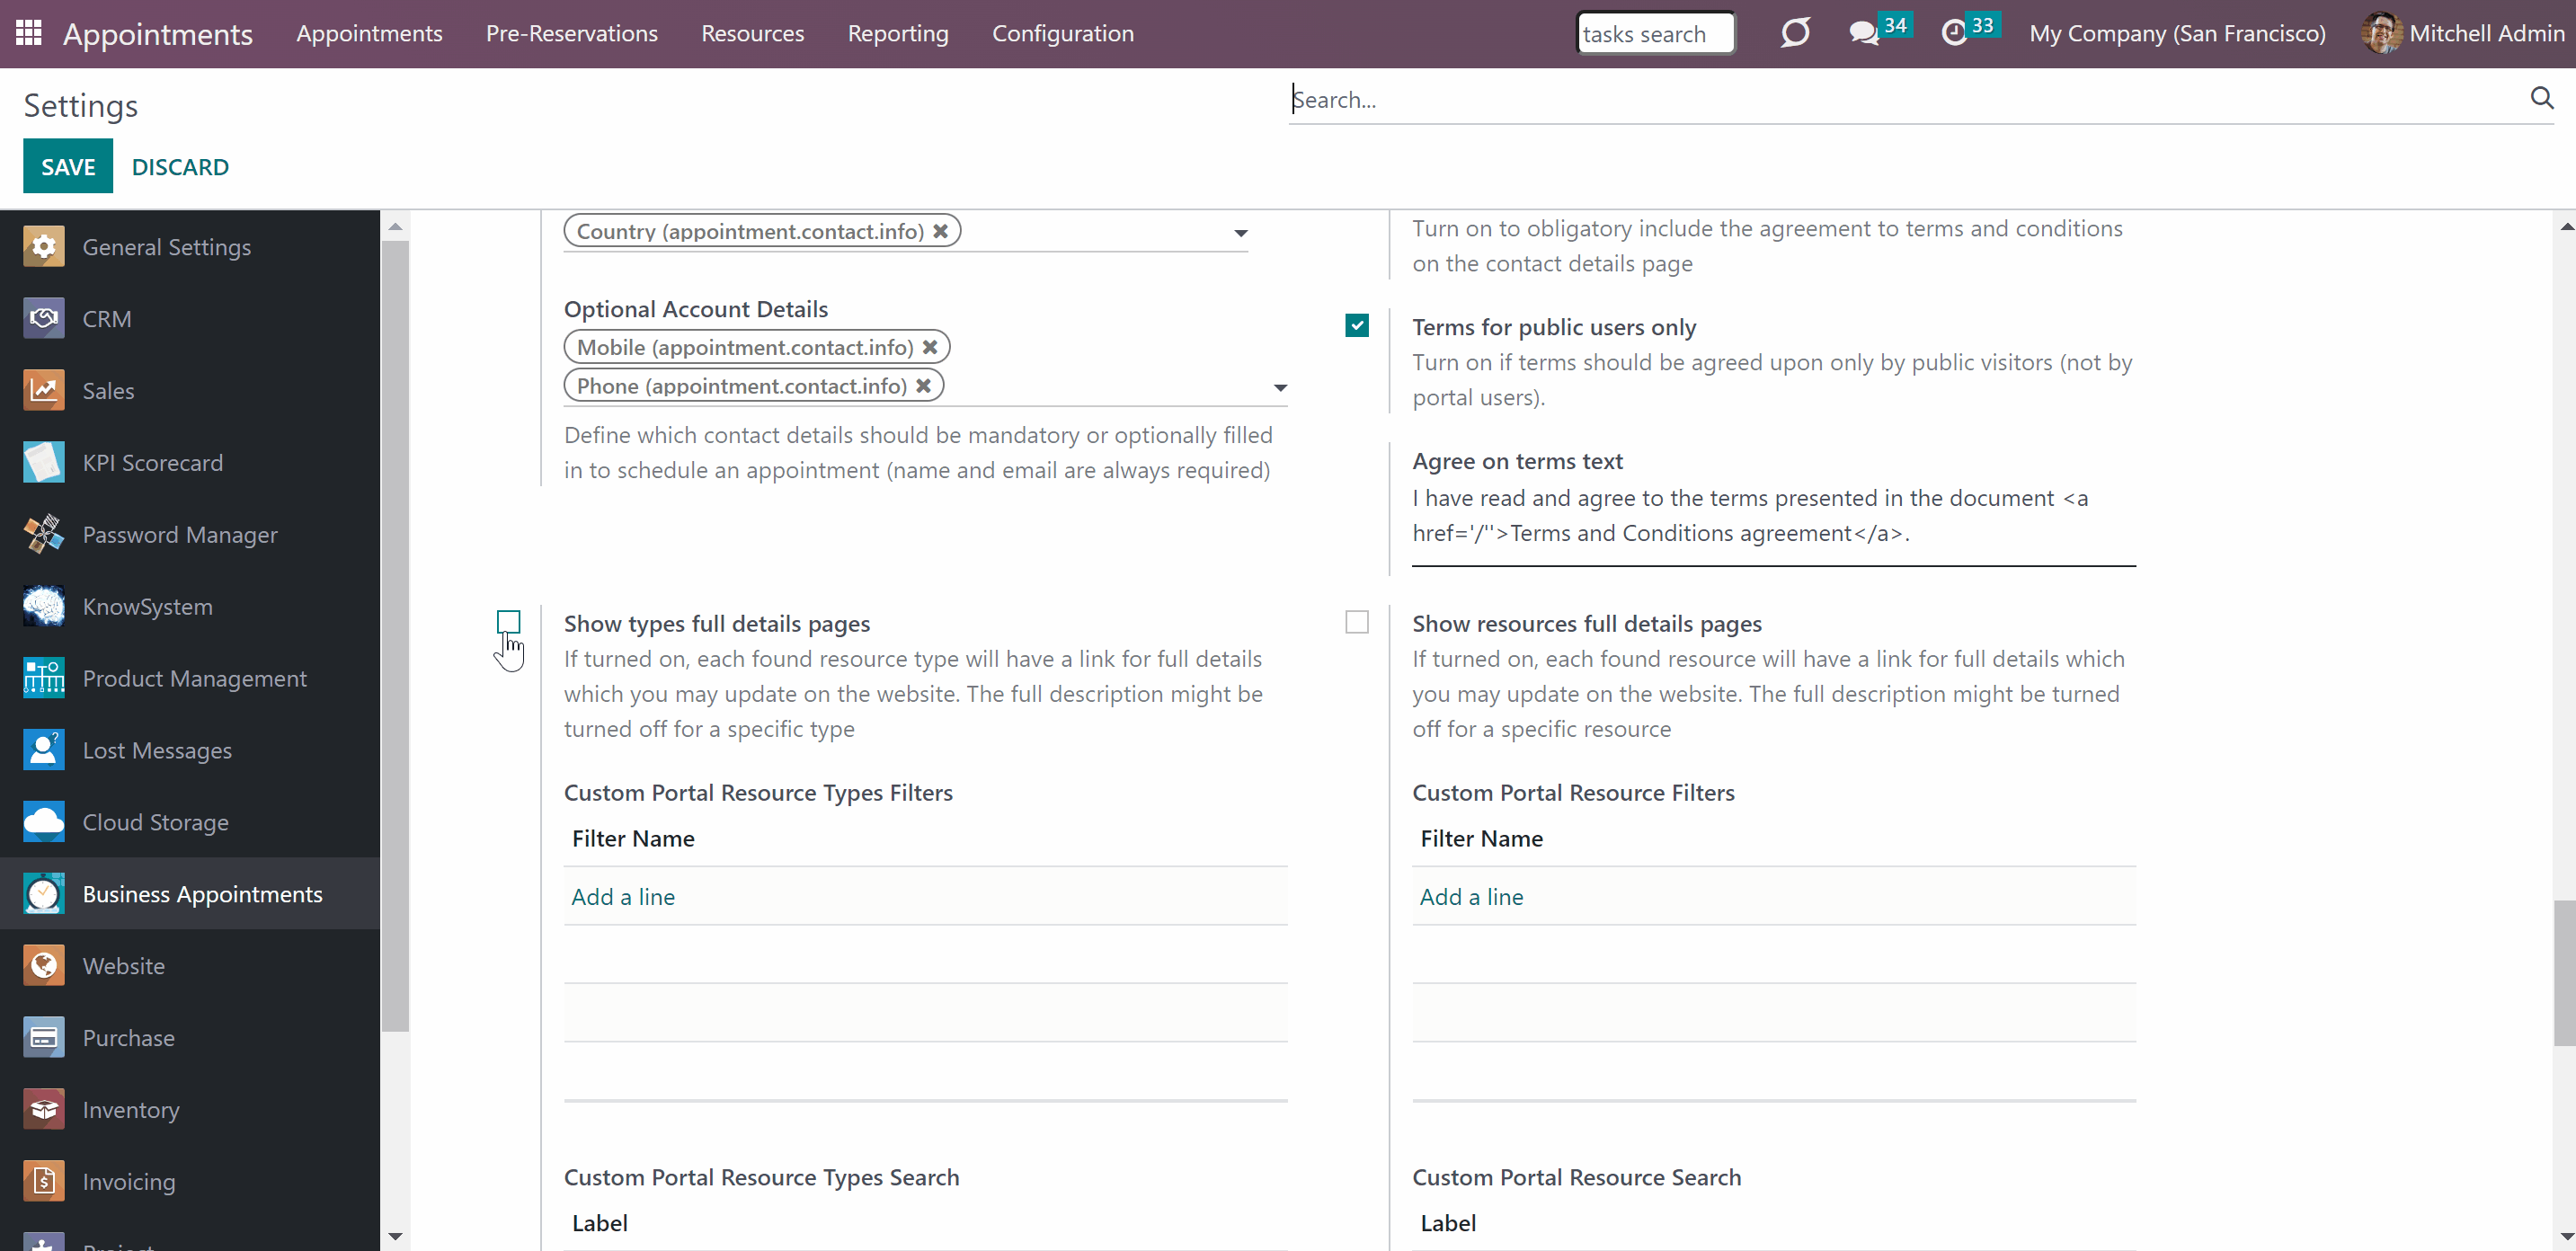Click the refresh activity icon in top bar
Viewport: 2576px width, 1251px height.
point(1795,33)
